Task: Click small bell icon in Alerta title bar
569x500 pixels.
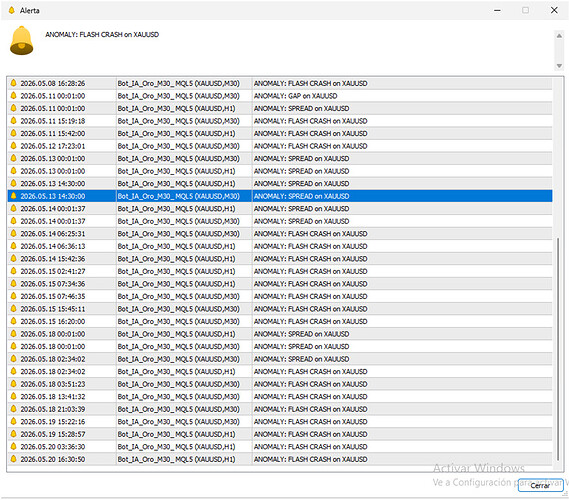Action: pos(12,10)
